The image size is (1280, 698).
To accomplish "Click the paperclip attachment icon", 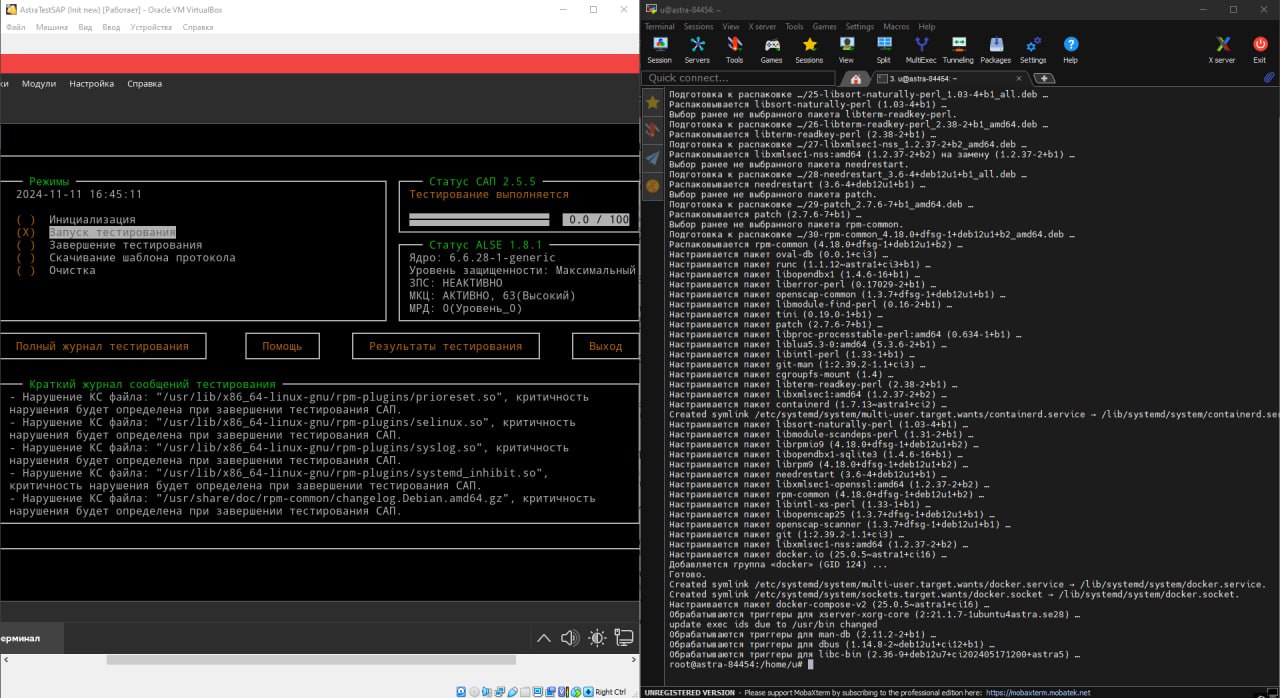I will click(1268, 78).
